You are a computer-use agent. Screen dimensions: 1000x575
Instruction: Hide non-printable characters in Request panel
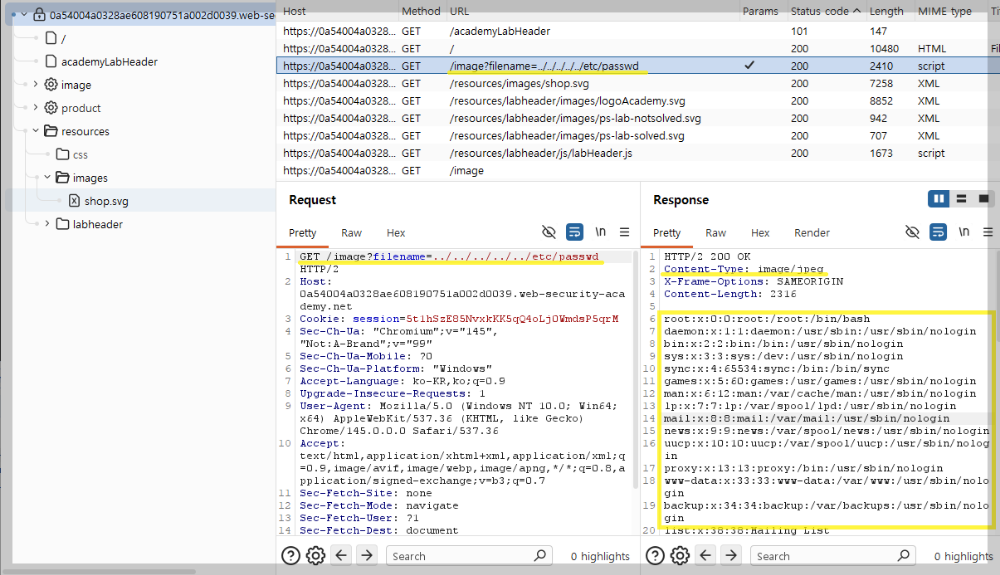click(548, 232)
